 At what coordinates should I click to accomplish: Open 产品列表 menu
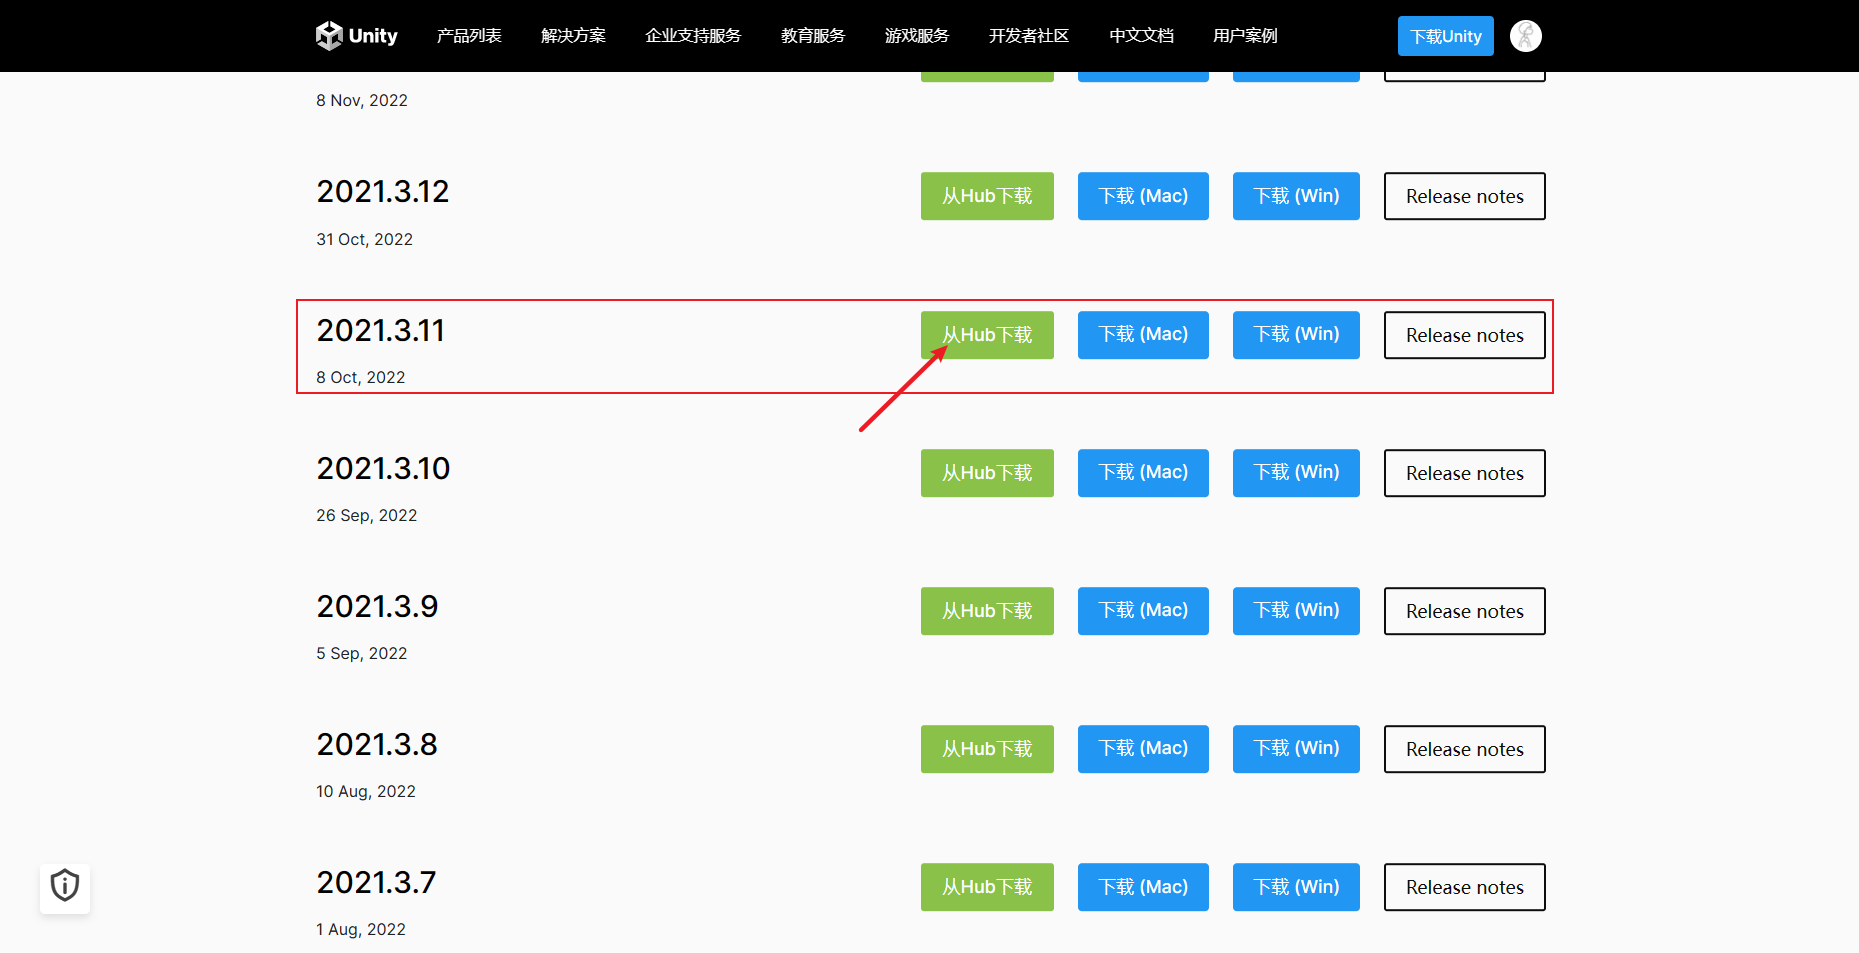[x=469, y=36]
